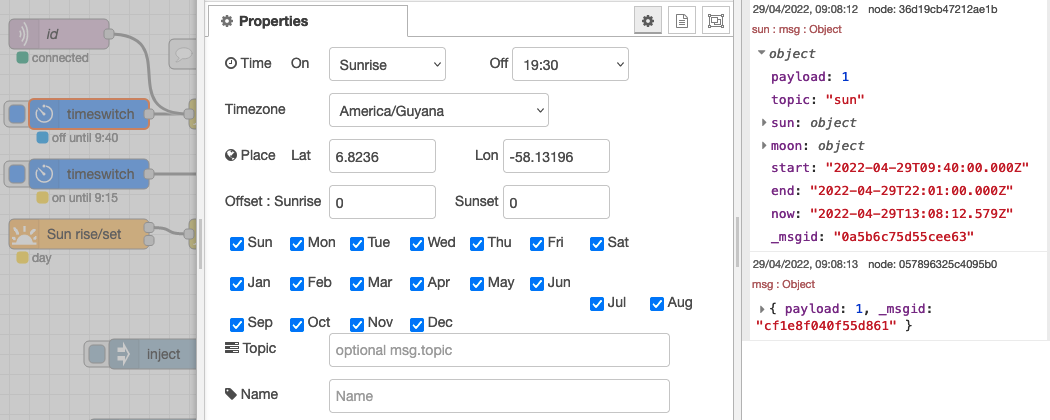1050x420 pixels.
Task: Click the id node wireless icon
Action: click(x=23, y=34)
